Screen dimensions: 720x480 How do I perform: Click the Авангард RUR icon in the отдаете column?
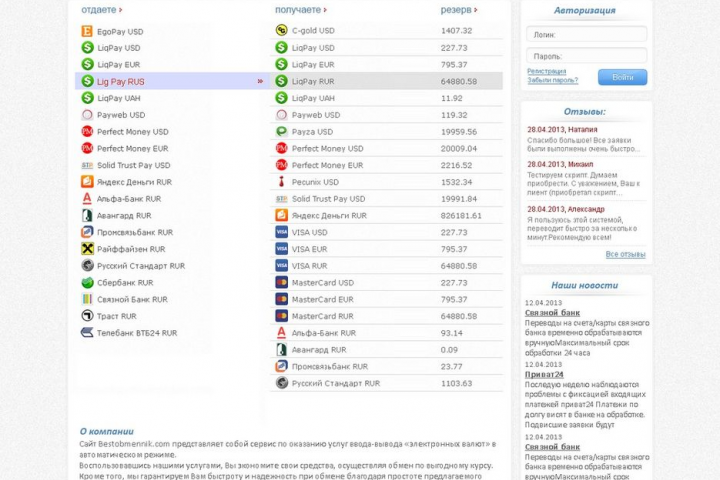(87, 215)
